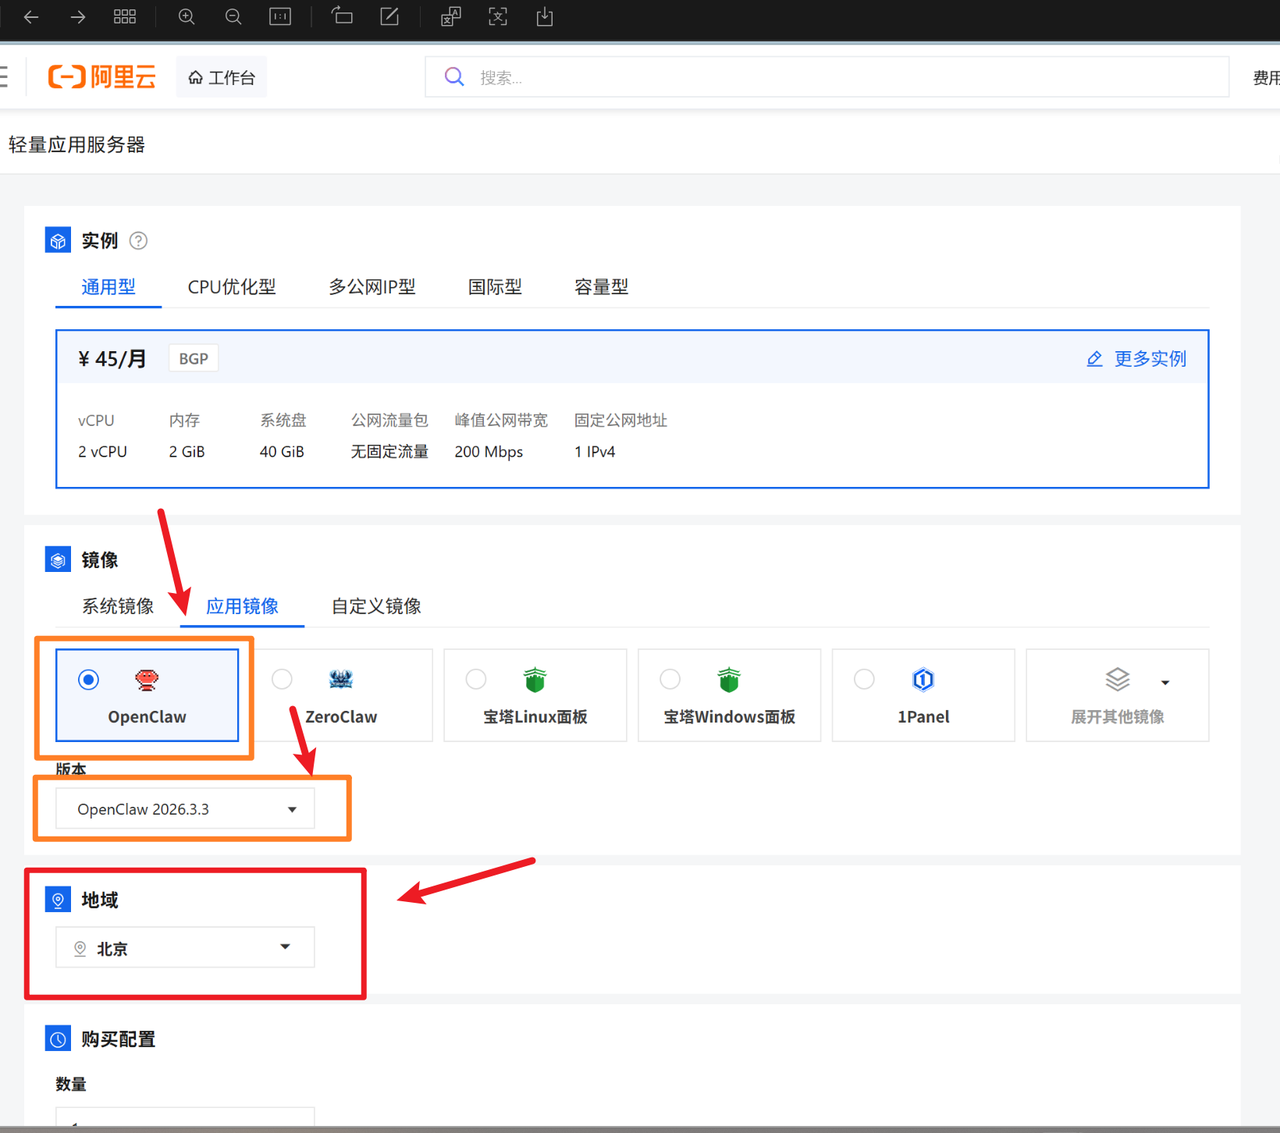Translate image text using the translate icon

coord(451,17)
